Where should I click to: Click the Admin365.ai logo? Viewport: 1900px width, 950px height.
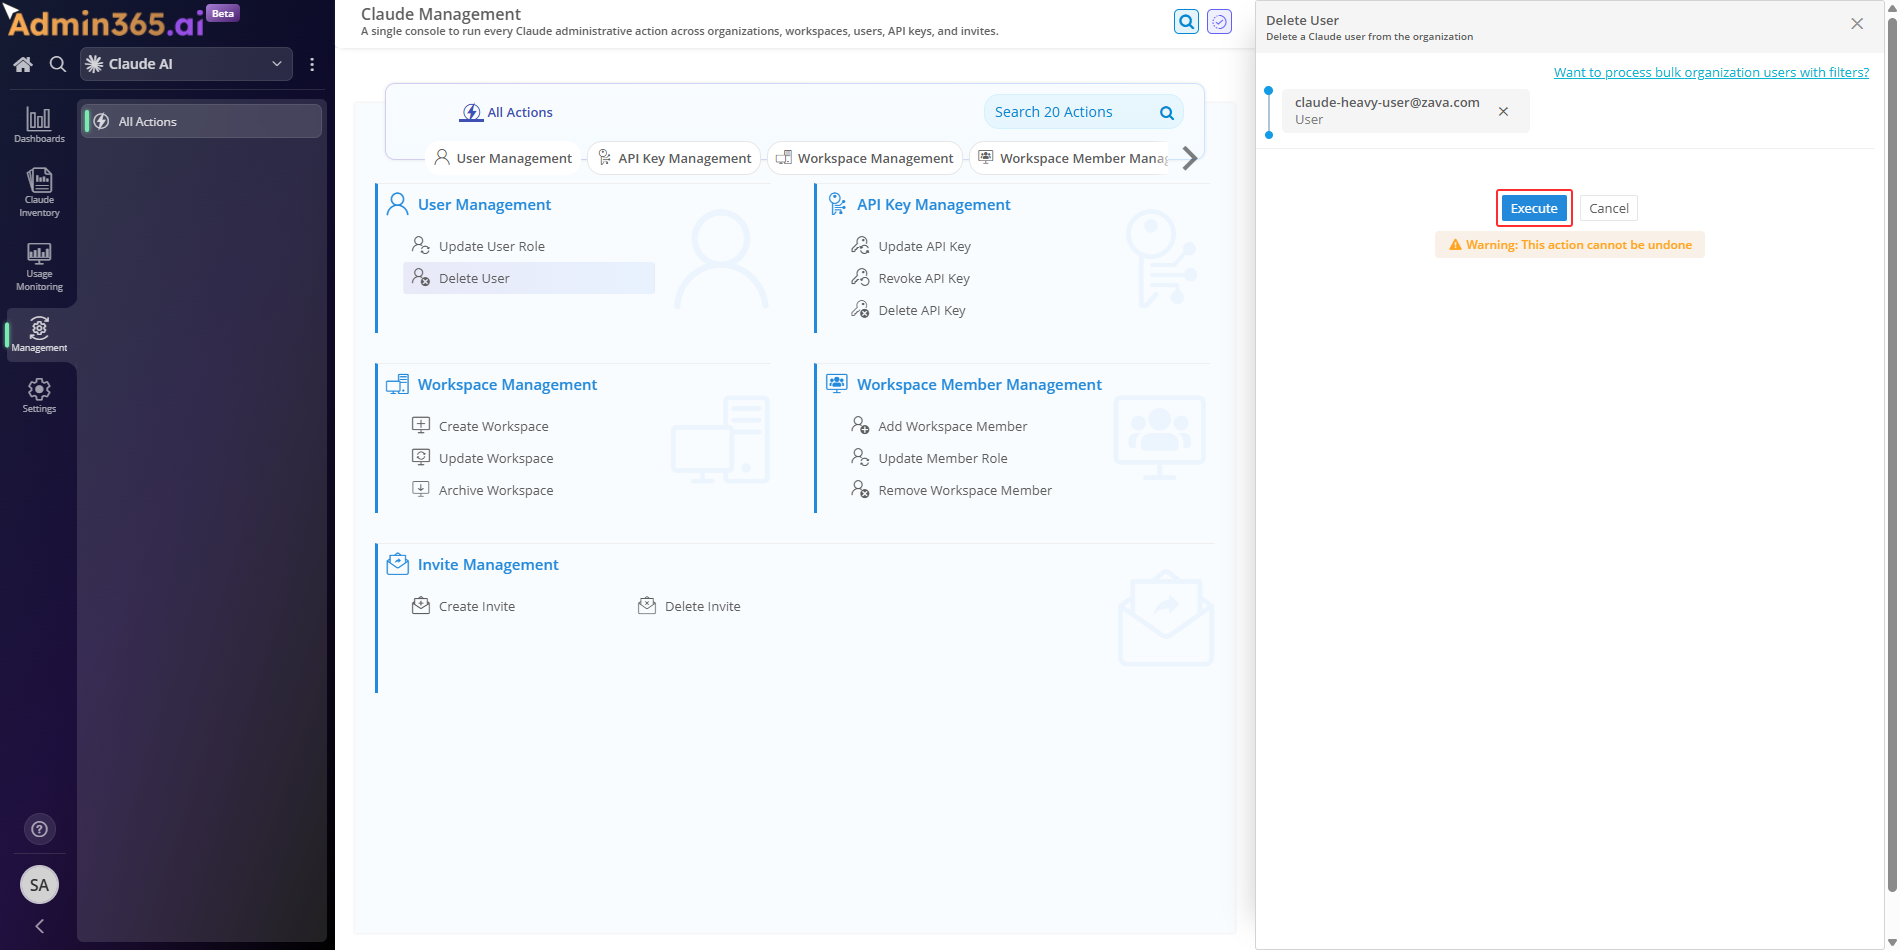click(x=106, y=22)
